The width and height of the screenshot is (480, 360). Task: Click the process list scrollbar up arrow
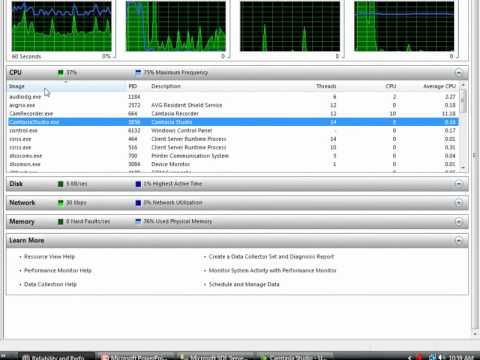coord(463,85)
